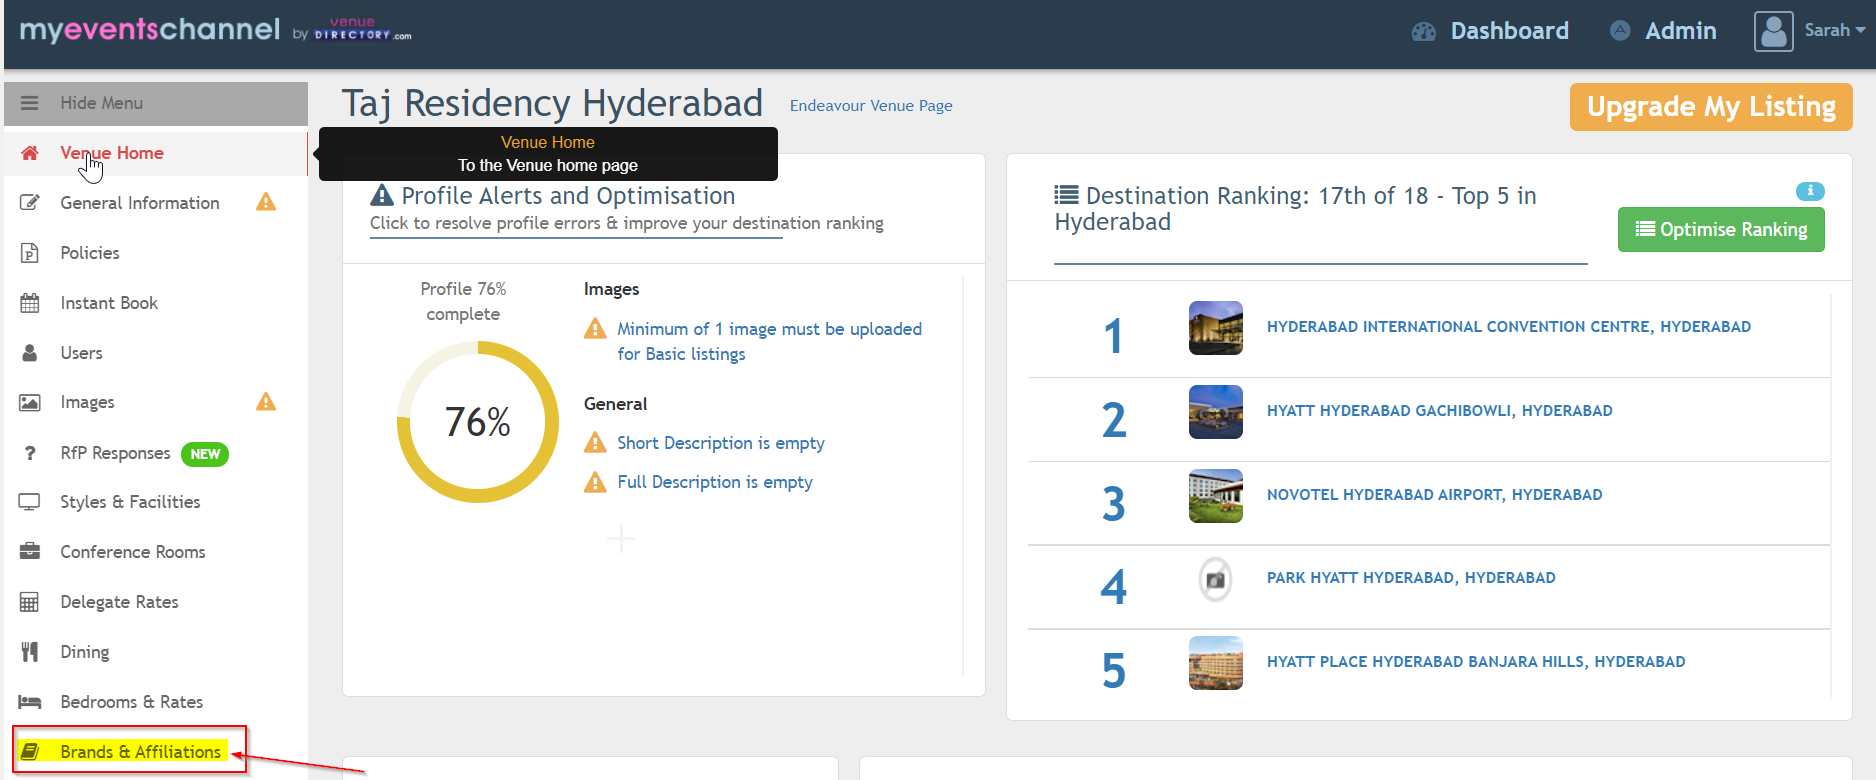Click the Images picture icon in sidebar
Viewport: 1876px width, 780px height.
[30, 402]
